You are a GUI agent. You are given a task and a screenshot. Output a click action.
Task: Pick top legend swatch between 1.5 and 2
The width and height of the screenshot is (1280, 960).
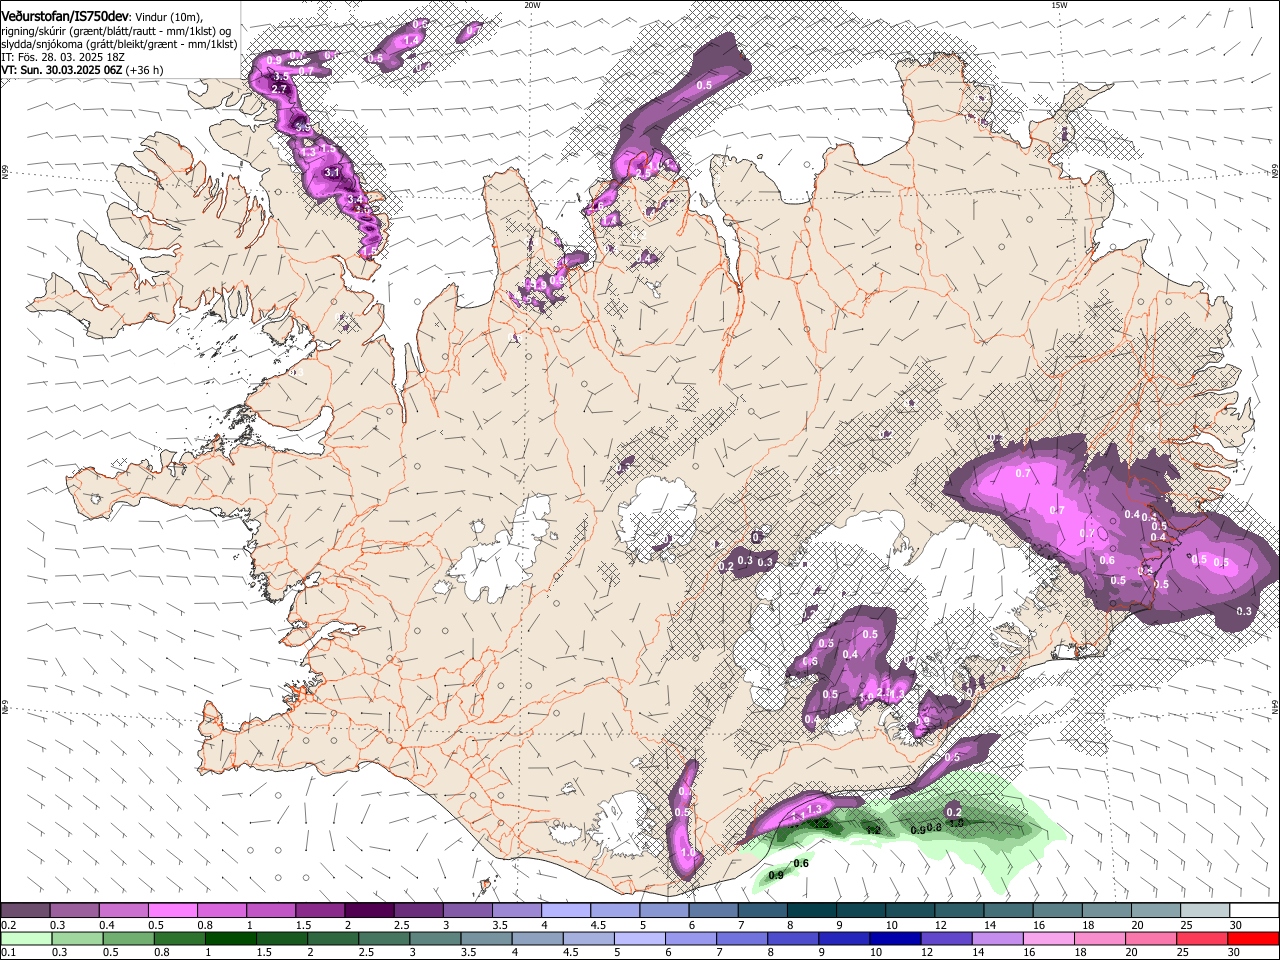pos(319,911)
